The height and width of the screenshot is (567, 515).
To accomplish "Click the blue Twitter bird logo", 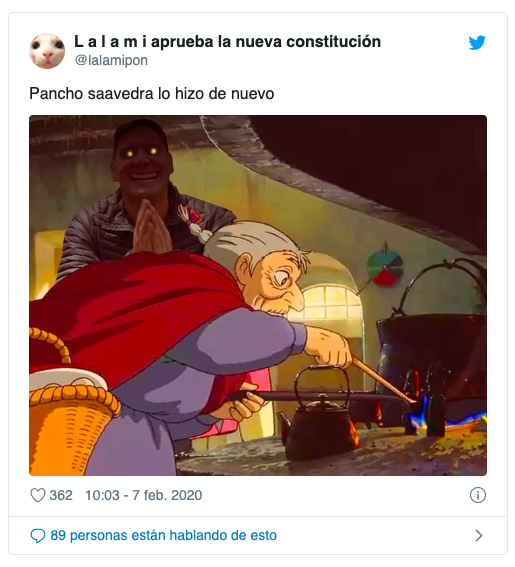I will pos(477,43).
